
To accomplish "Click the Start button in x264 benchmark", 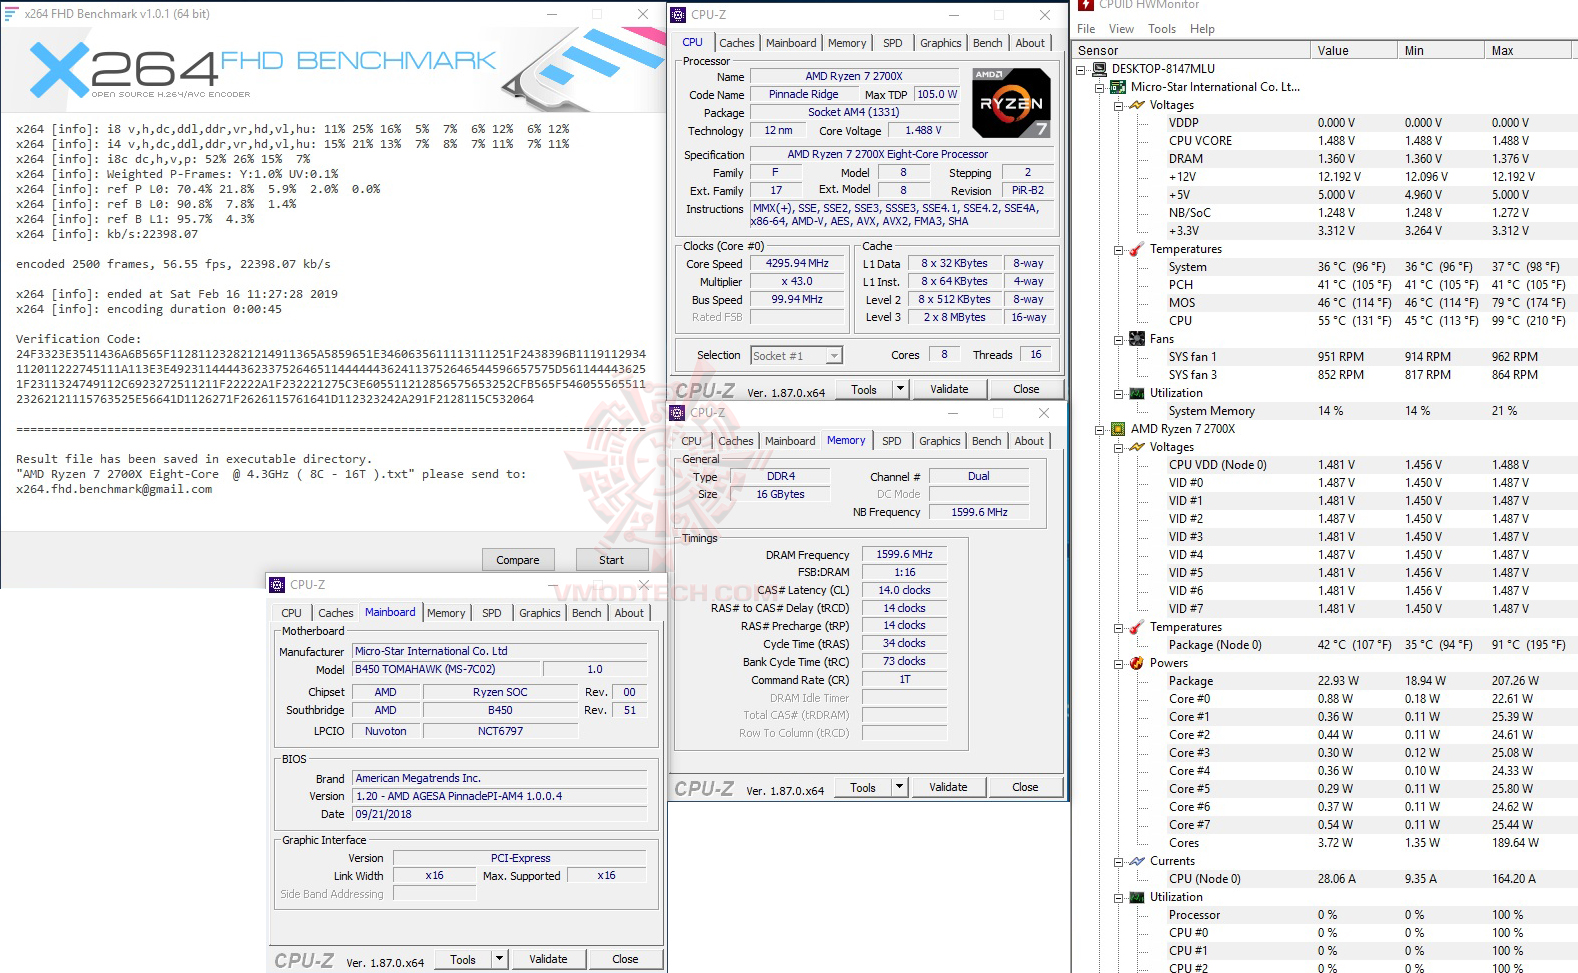I will click(611, 560).
